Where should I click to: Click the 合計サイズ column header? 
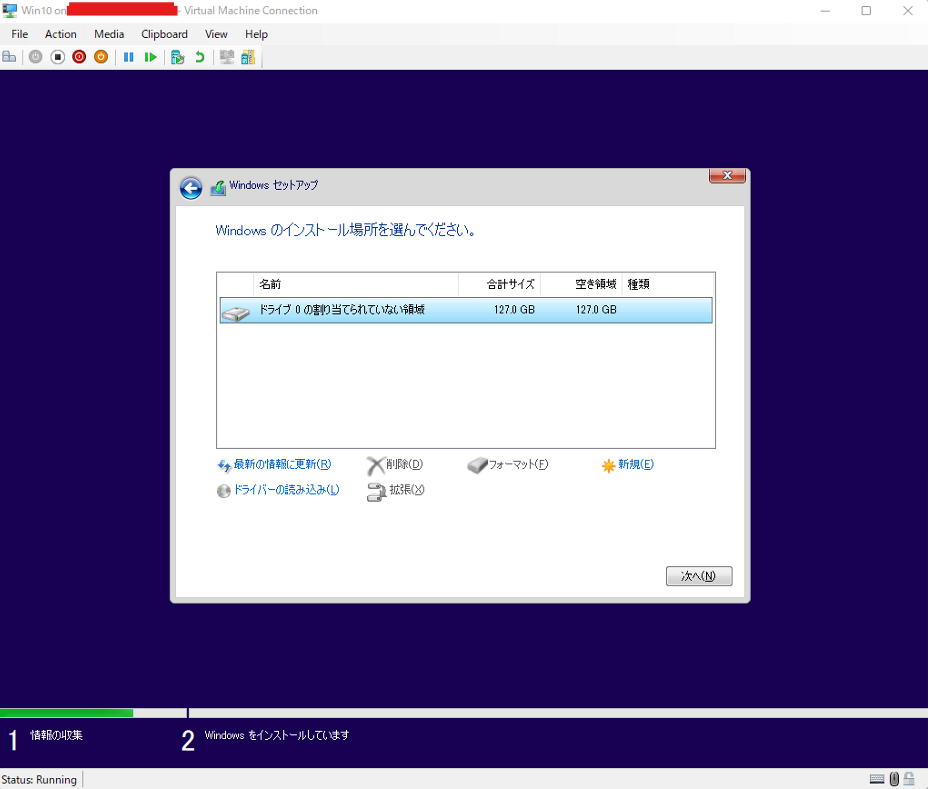[x=499, y=284]
